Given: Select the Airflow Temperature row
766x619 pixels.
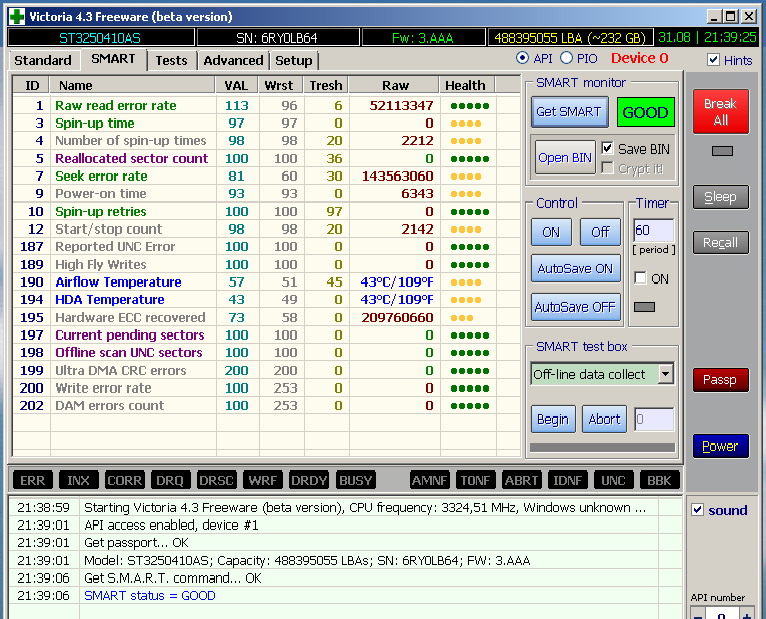Looking at the screenshot, I should (x=266, y=282).
